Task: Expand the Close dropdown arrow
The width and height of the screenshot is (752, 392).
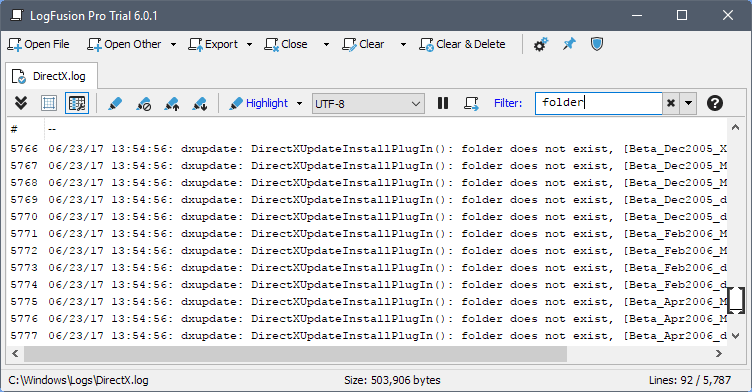Action: pyautogui.click(x=326, y=44)
